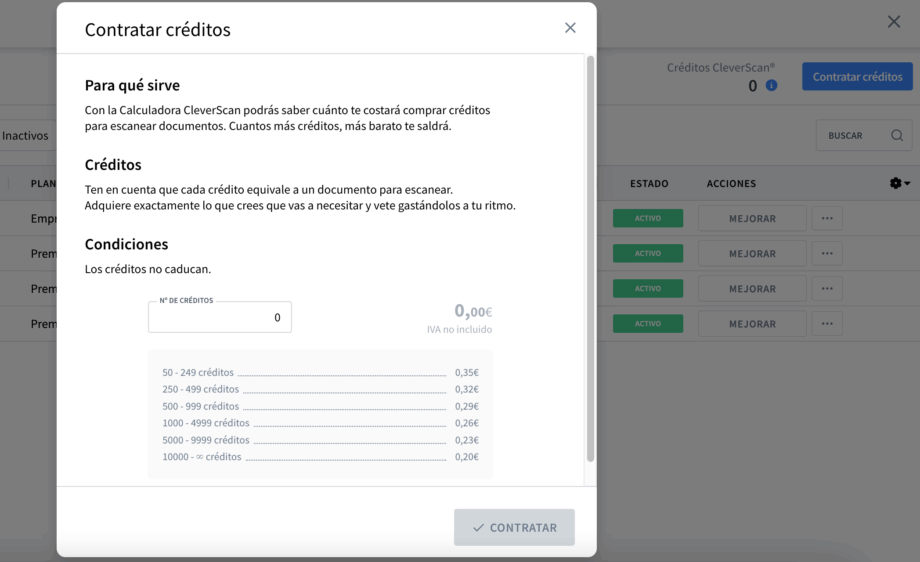
Task: Click the Mejorar button in fourth row
Action: 752,324
